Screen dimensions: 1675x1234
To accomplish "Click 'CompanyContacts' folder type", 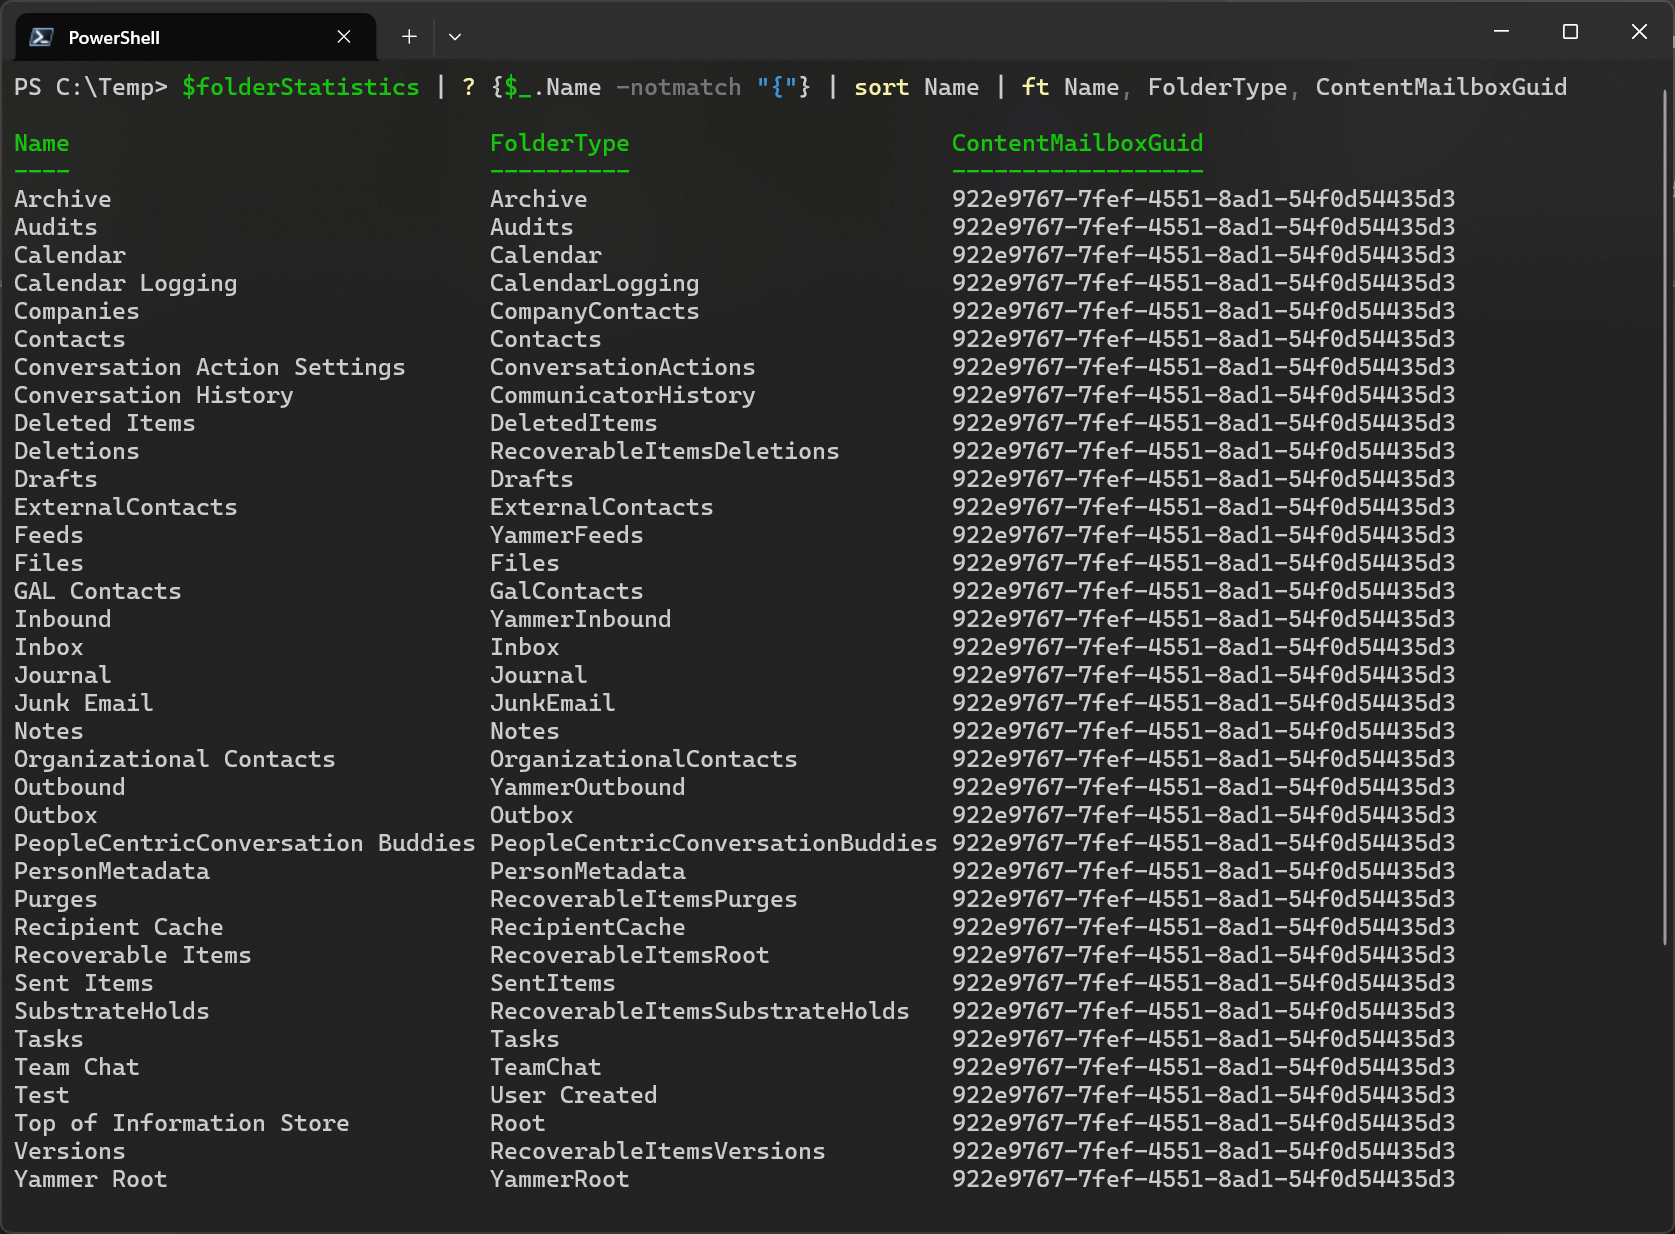I will (595, 311).
